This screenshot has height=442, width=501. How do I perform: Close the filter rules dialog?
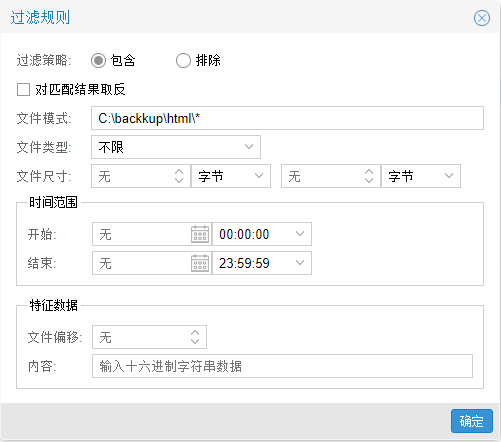(482, 18)
